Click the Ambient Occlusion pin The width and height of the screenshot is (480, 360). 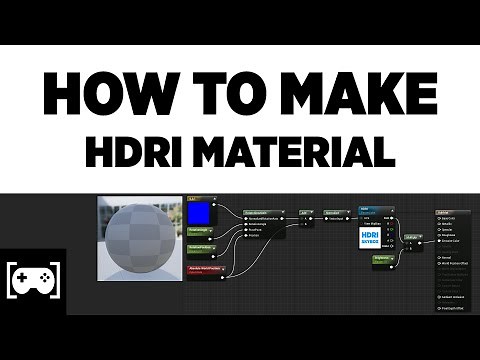point(439,297)
